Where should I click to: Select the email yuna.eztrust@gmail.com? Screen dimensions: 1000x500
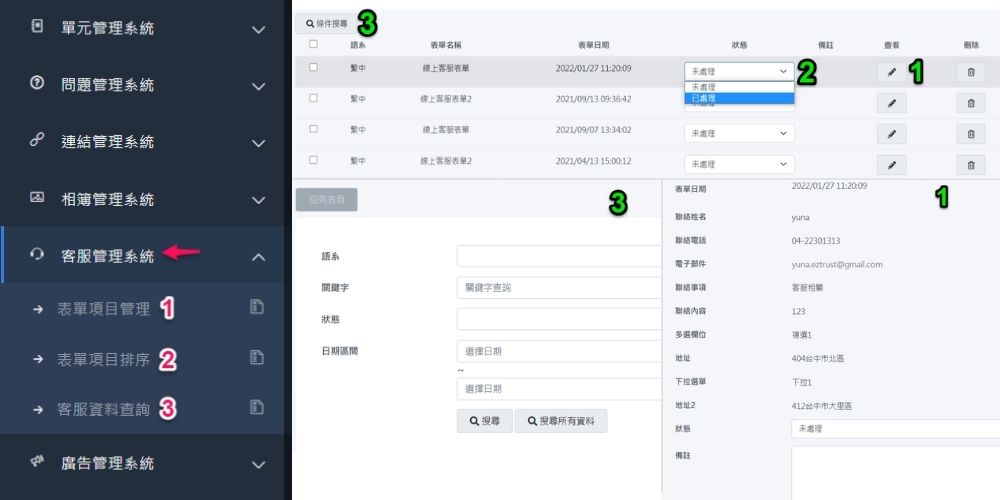point(837,264)
